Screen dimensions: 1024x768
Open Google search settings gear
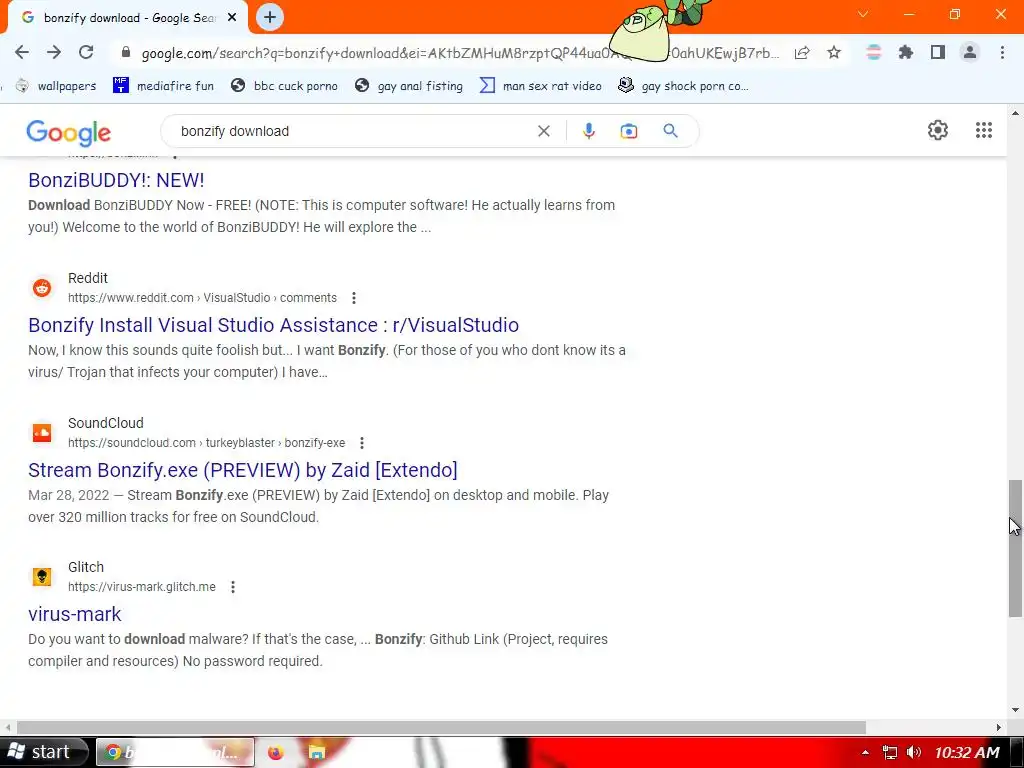pyautogui.click(x=938, y=130)
